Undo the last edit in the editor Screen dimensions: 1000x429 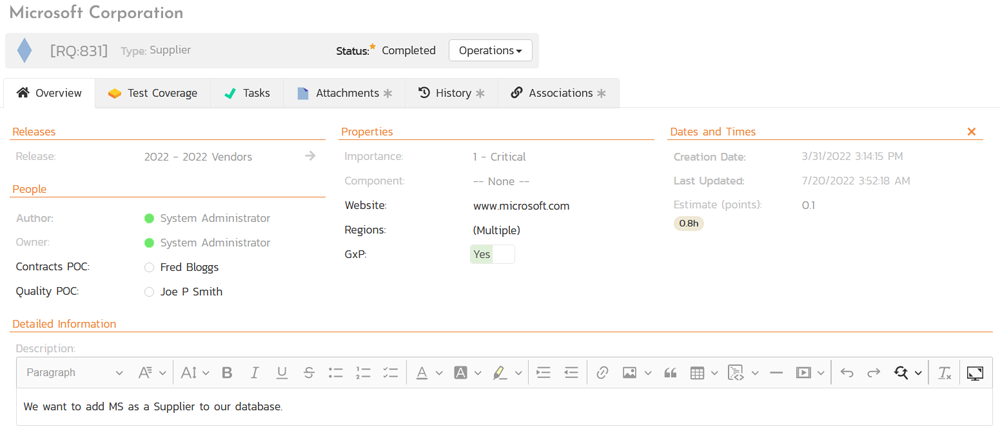pyautogui.click(x=847, y=373)
